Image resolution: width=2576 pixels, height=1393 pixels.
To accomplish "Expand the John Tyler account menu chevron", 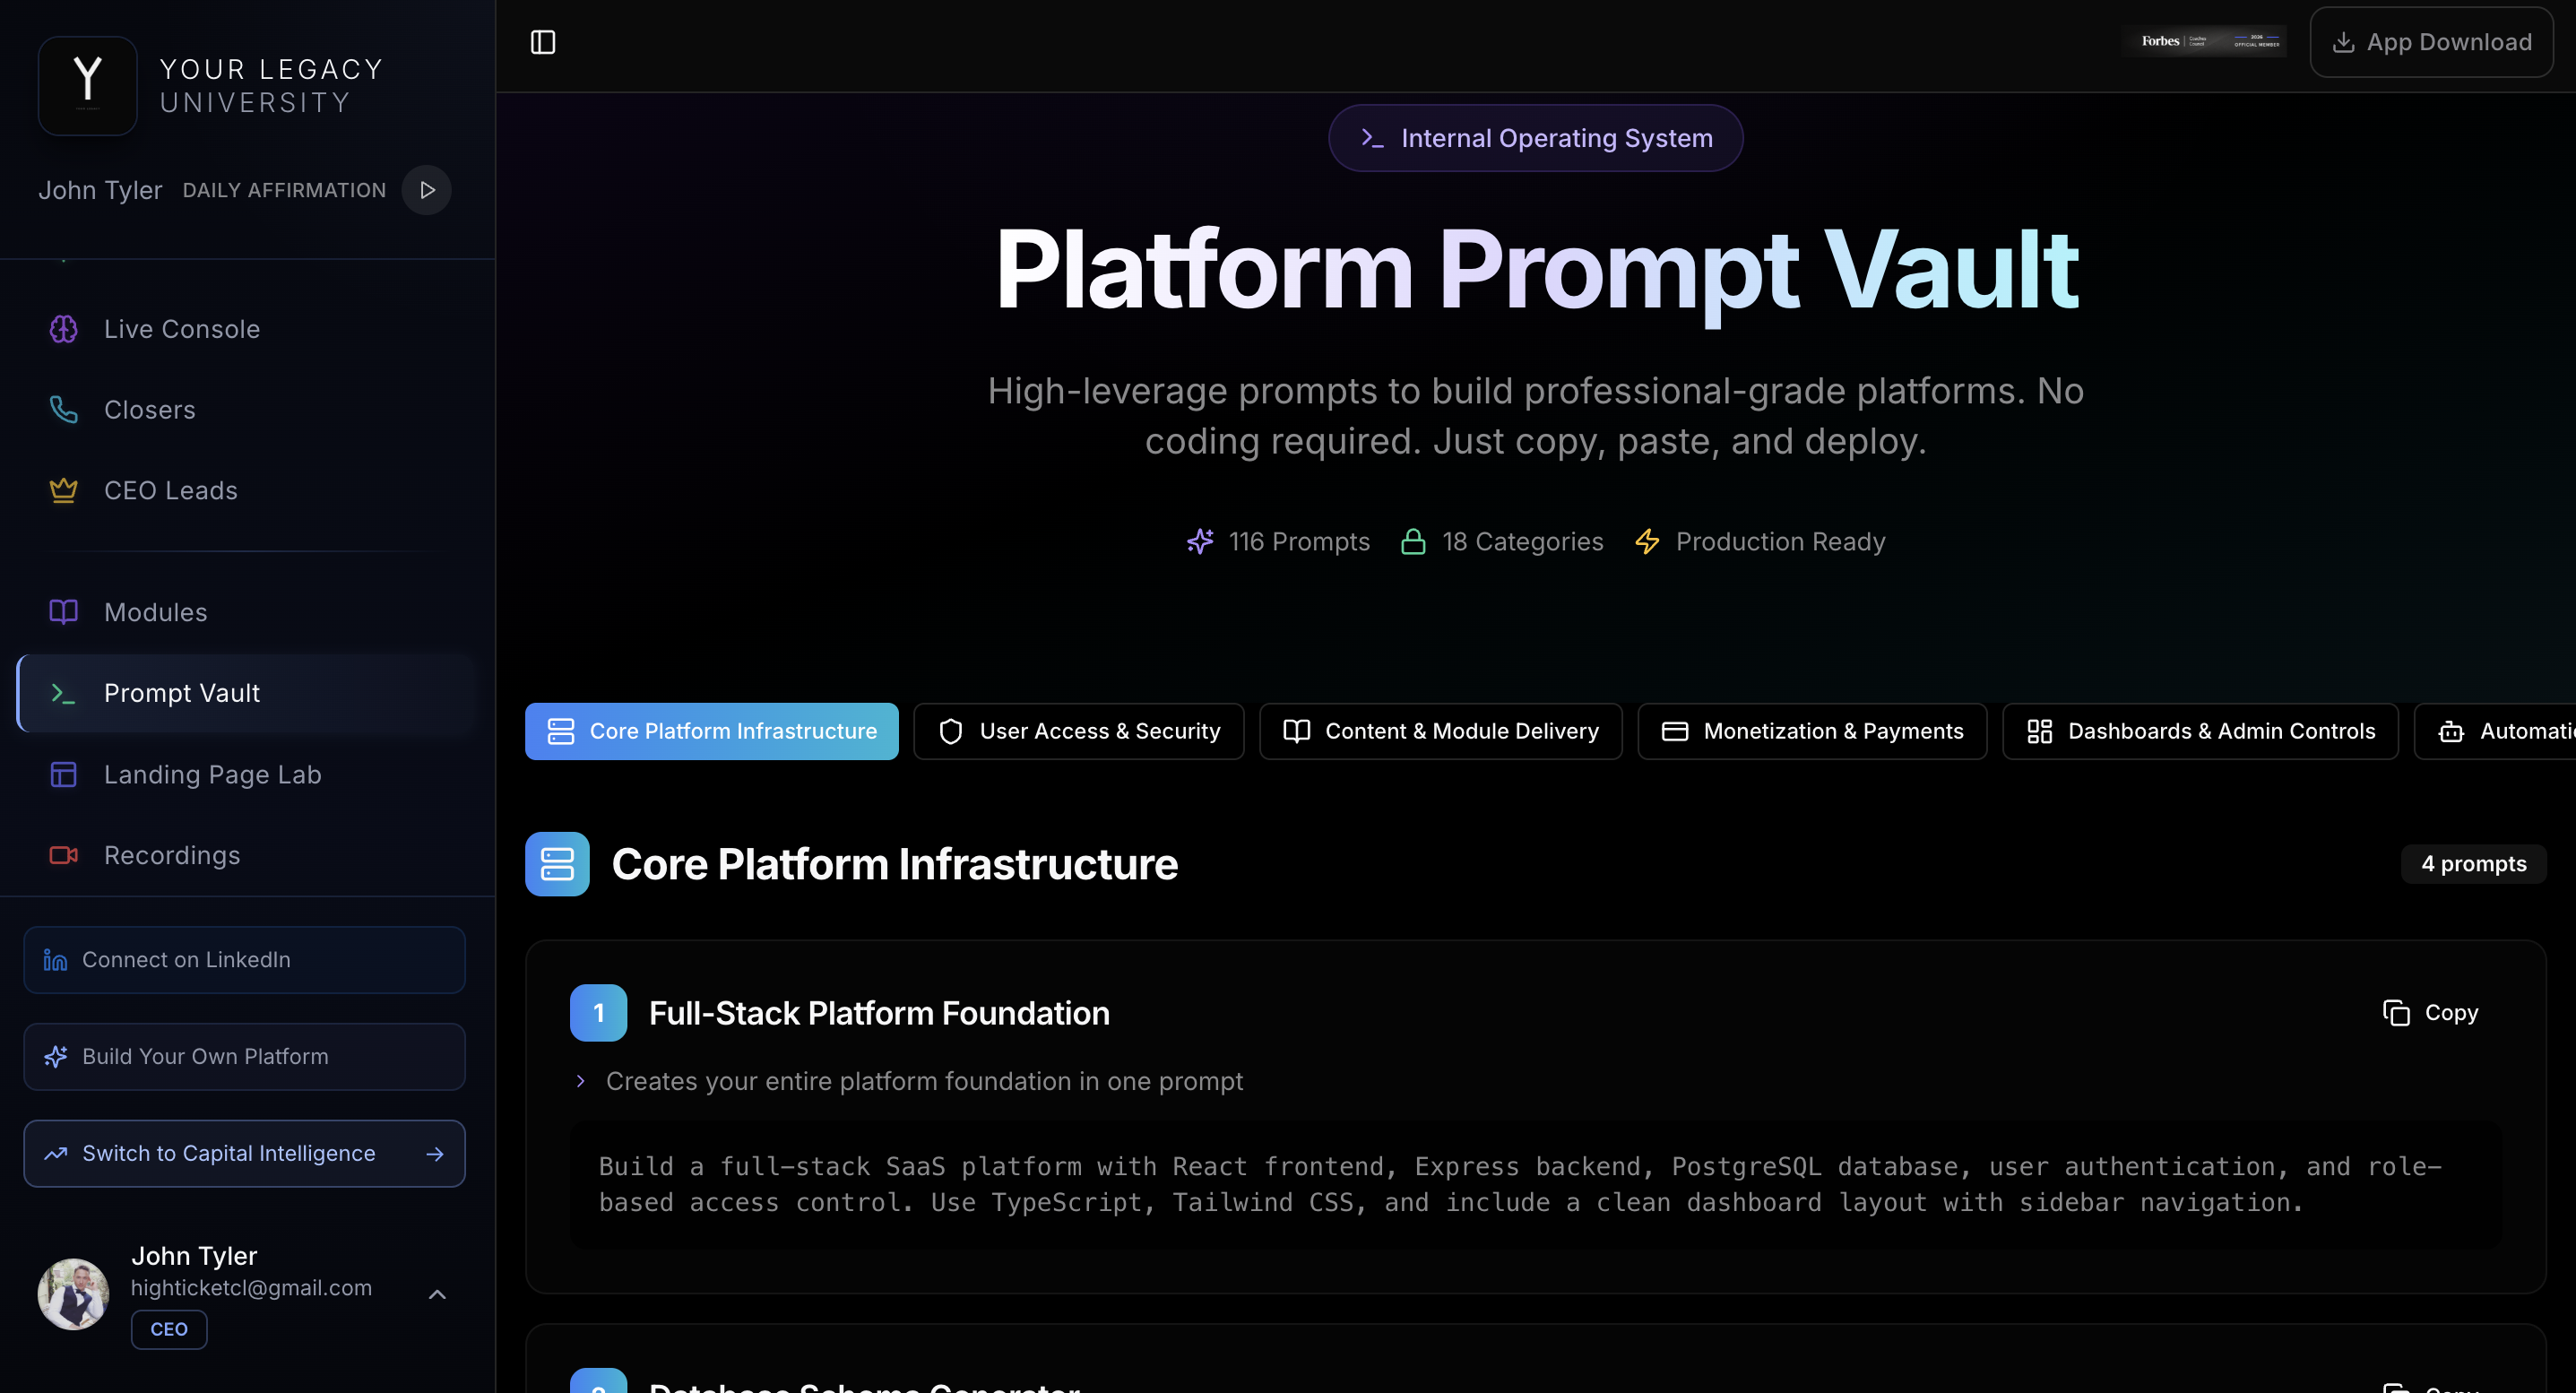I will (437, 1294).
